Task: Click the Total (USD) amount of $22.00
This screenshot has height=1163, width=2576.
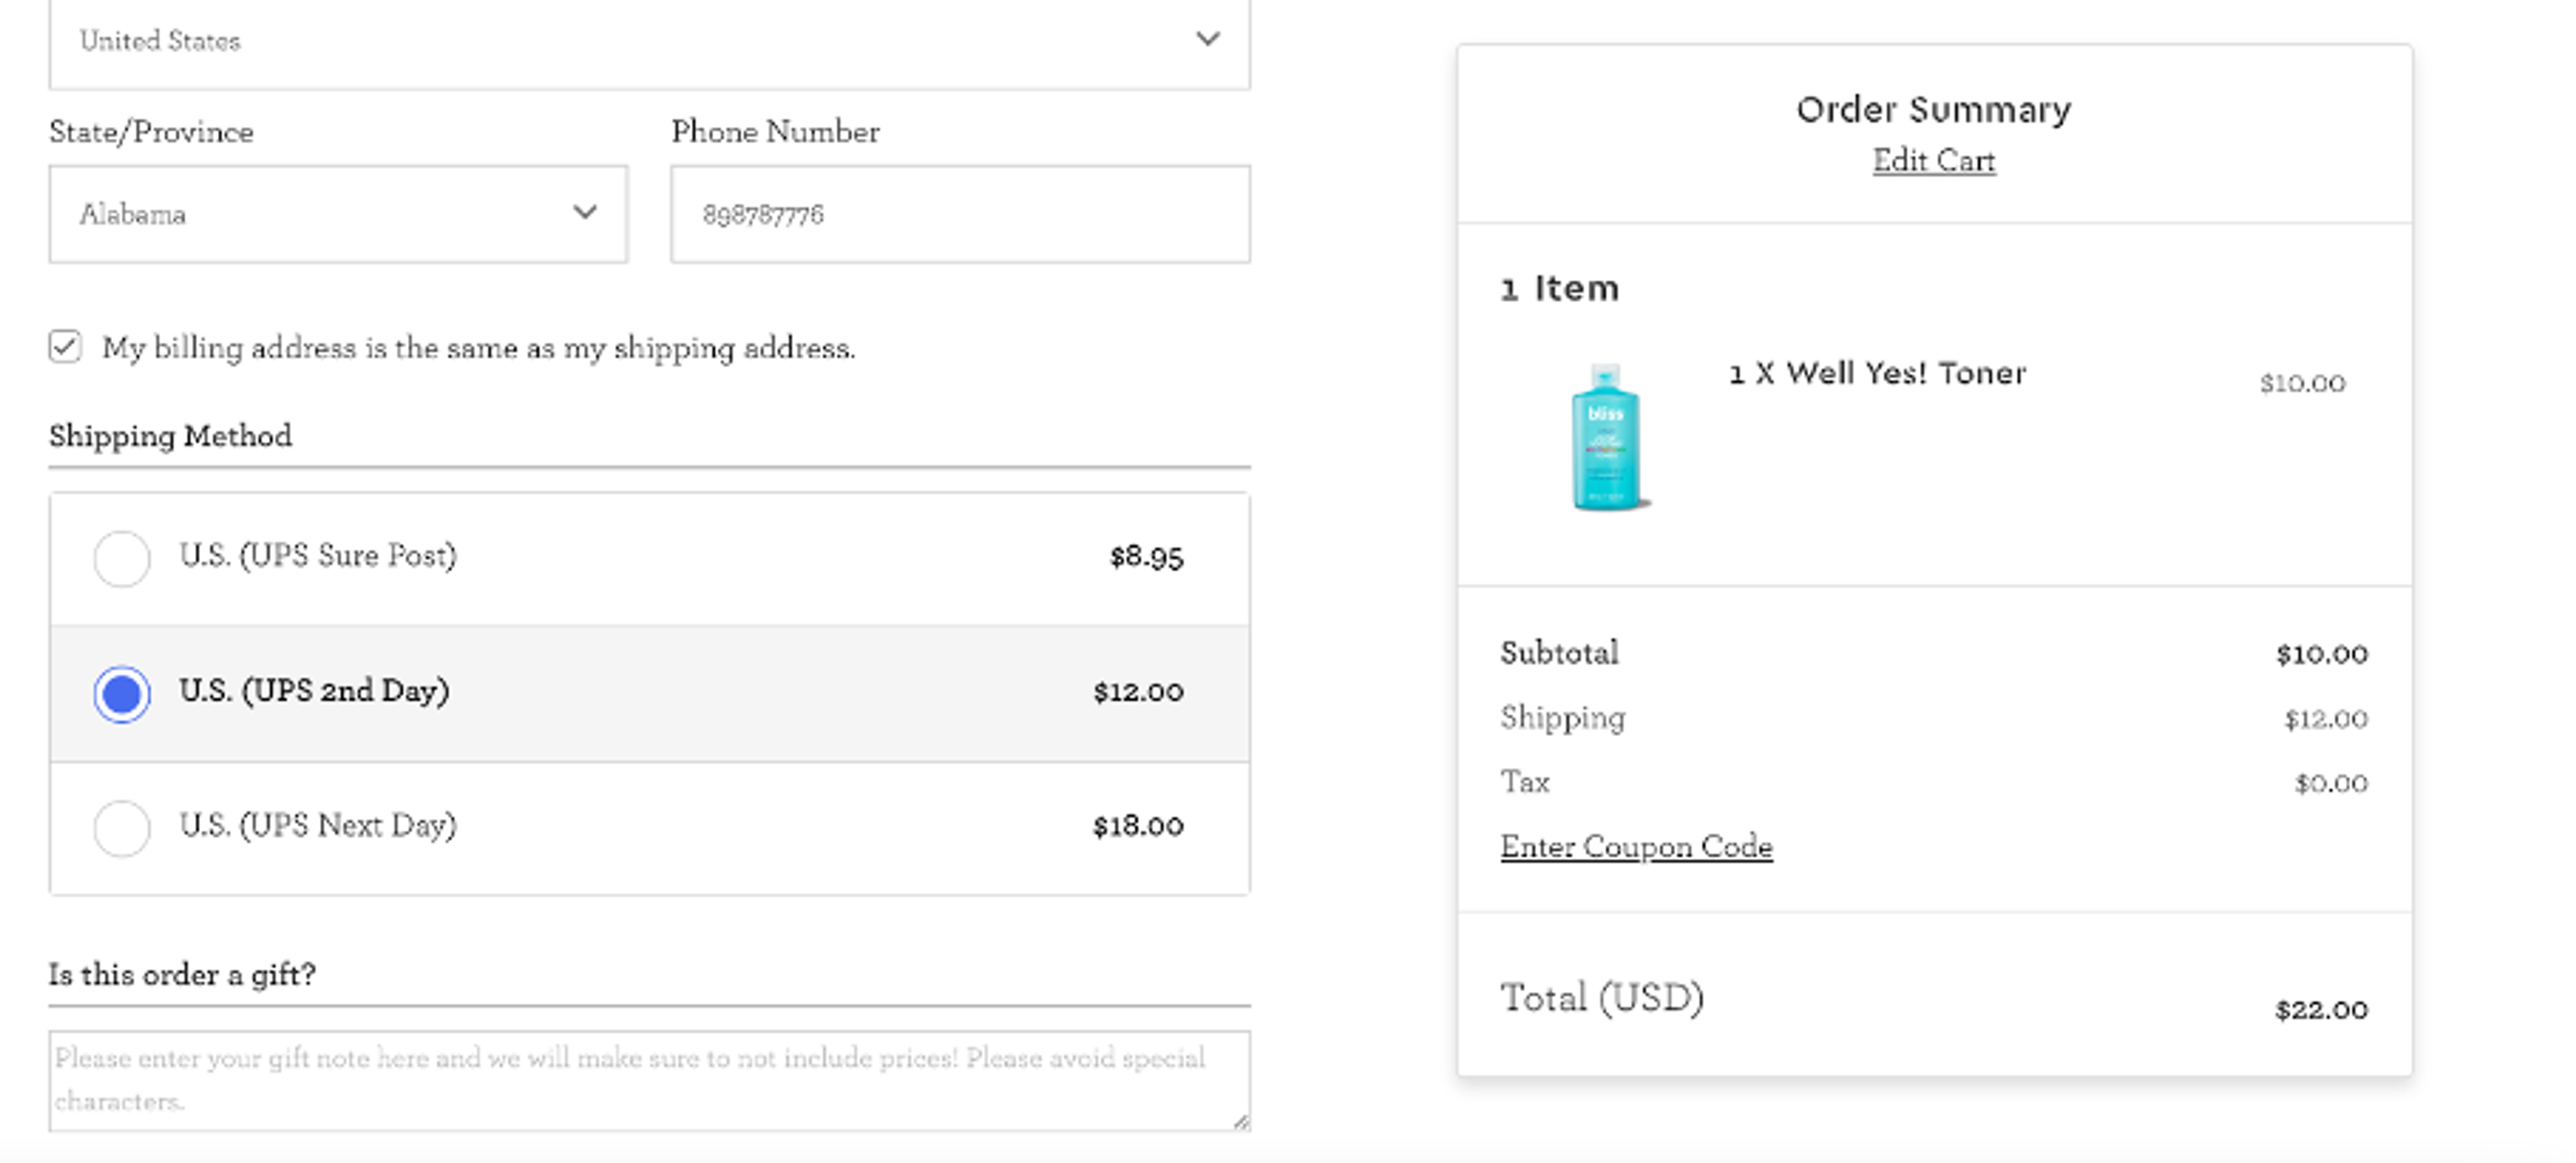Action: coord(2322,1009)
